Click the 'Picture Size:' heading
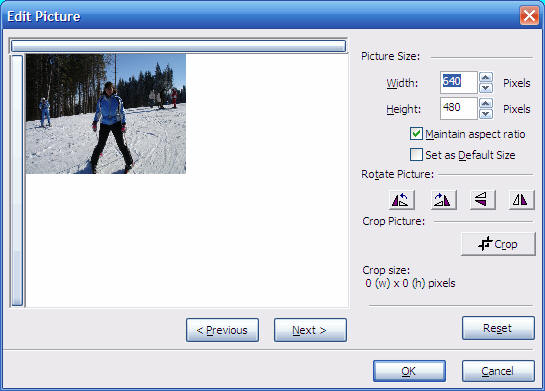This screenshot has width=545, height=391. coord(390,56)
